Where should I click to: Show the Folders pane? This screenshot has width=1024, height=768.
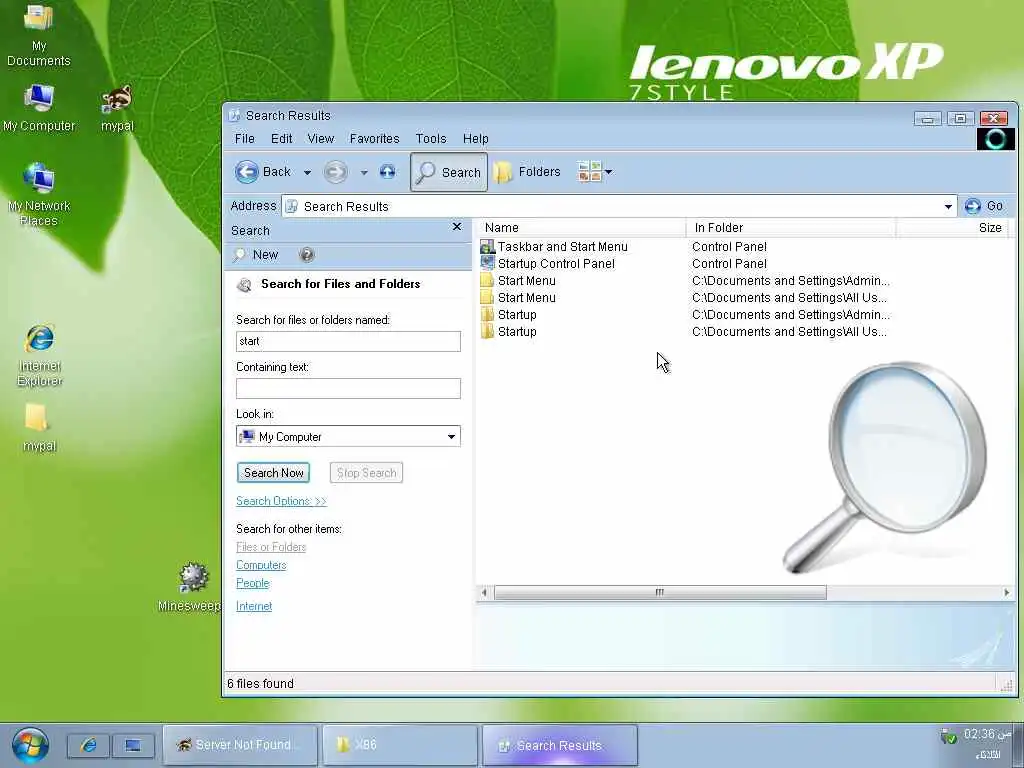pyautogui.click(x=527, y=172)
